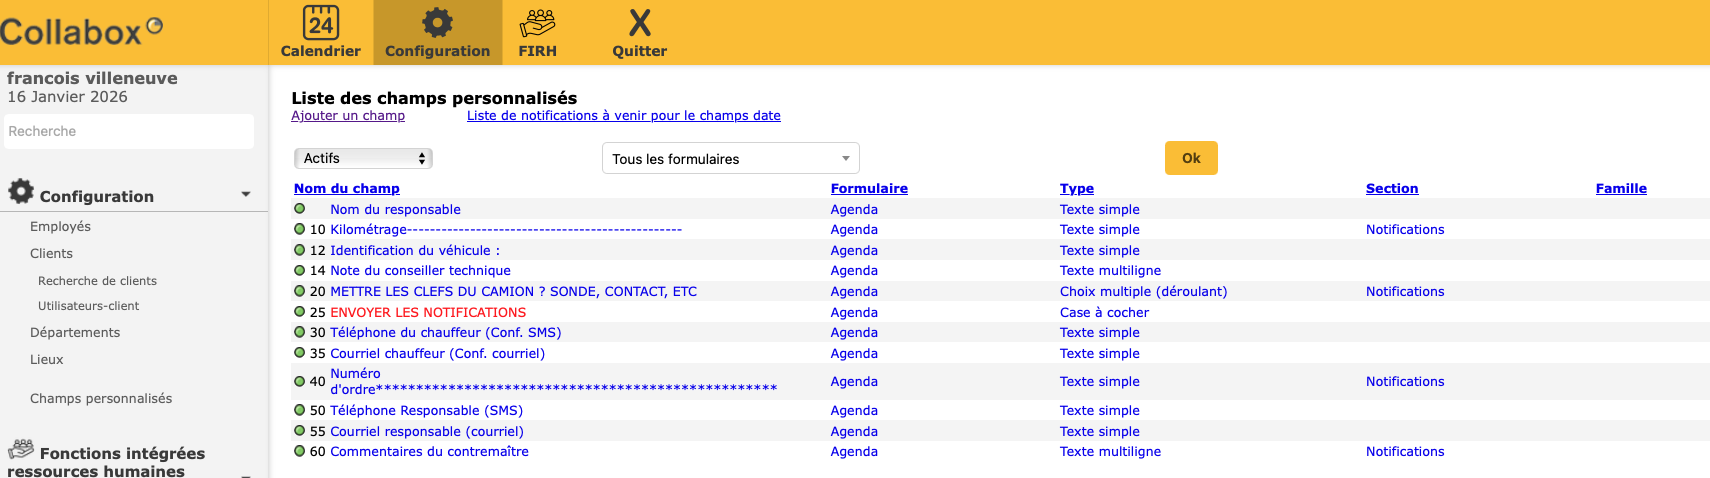Toggle green active dot for Numéro d'ordre
The image size is (1710, 478).
(x=299, y=381)
